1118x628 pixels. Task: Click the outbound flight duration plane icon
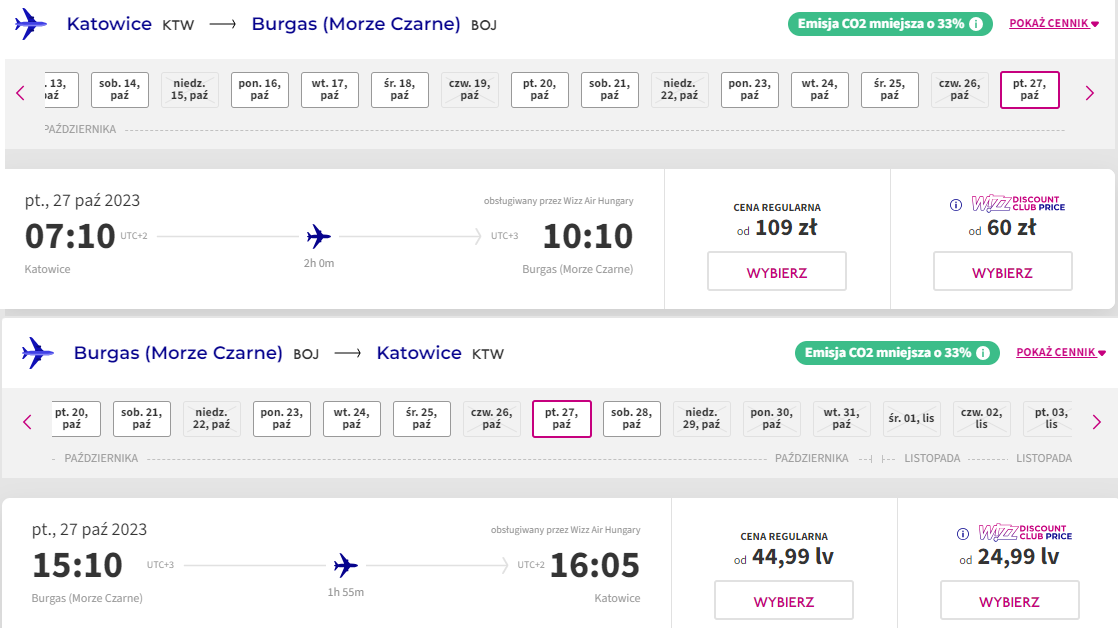coord(319,236)
